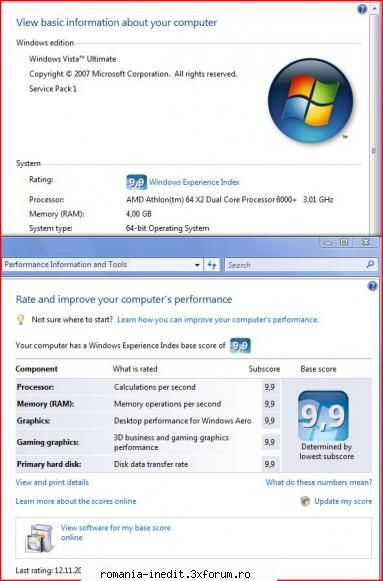
Task: Open help in the System window
Action: [x=362, y=9]
